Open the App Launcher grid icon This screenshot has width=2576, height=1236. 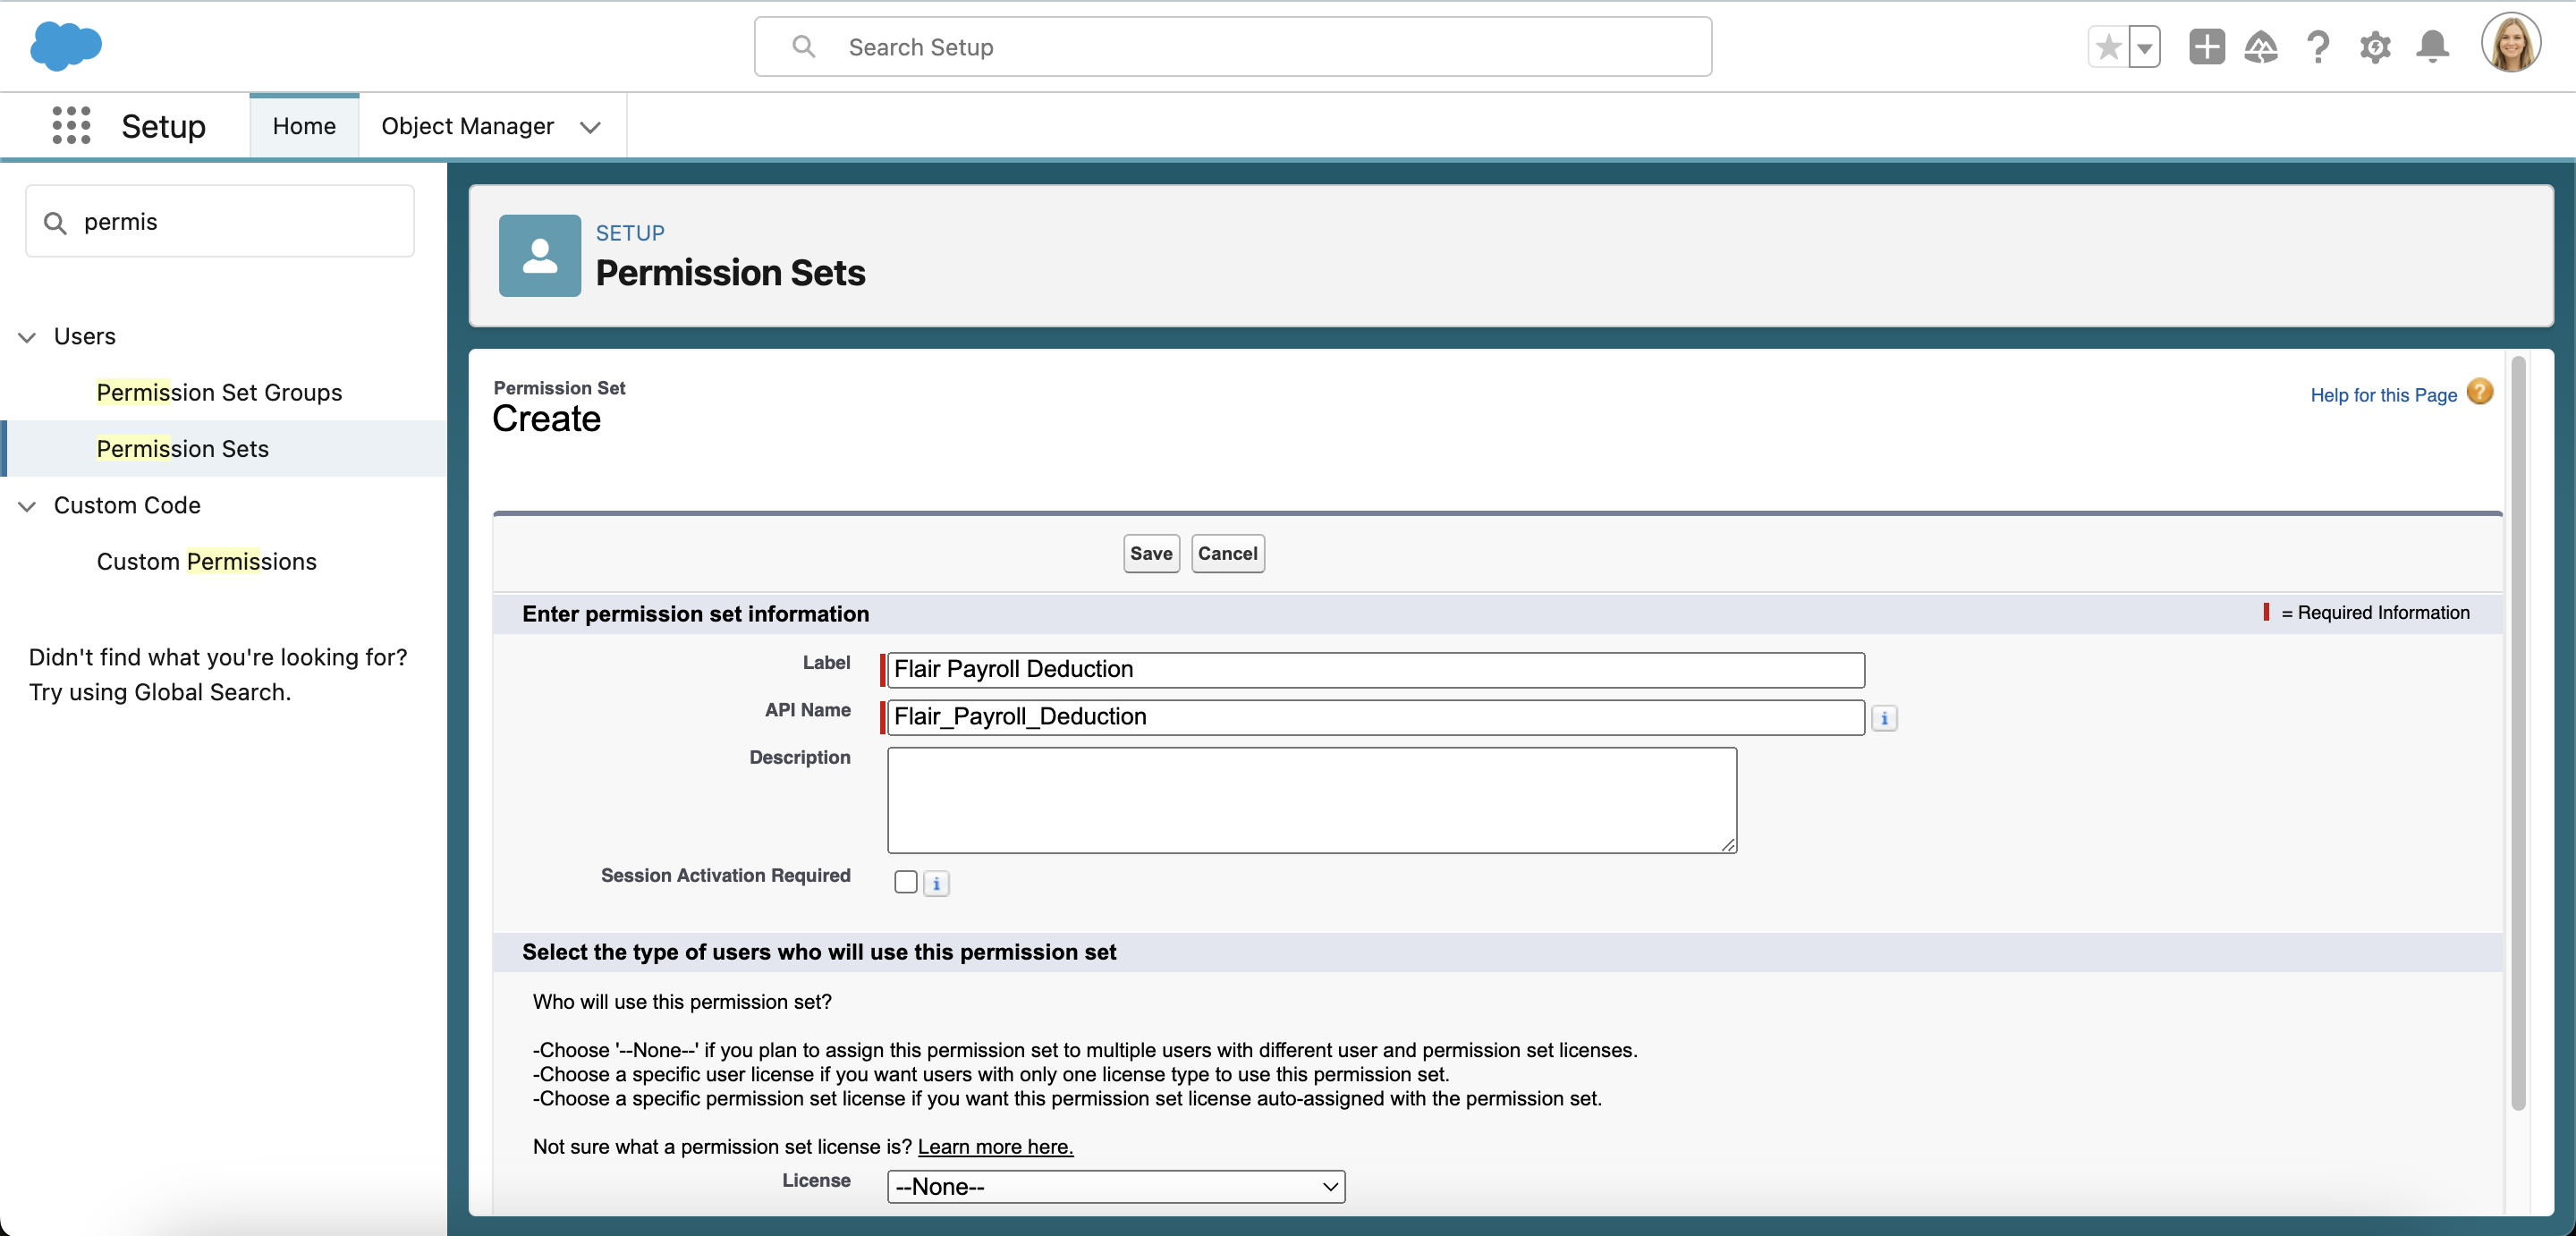71,126
